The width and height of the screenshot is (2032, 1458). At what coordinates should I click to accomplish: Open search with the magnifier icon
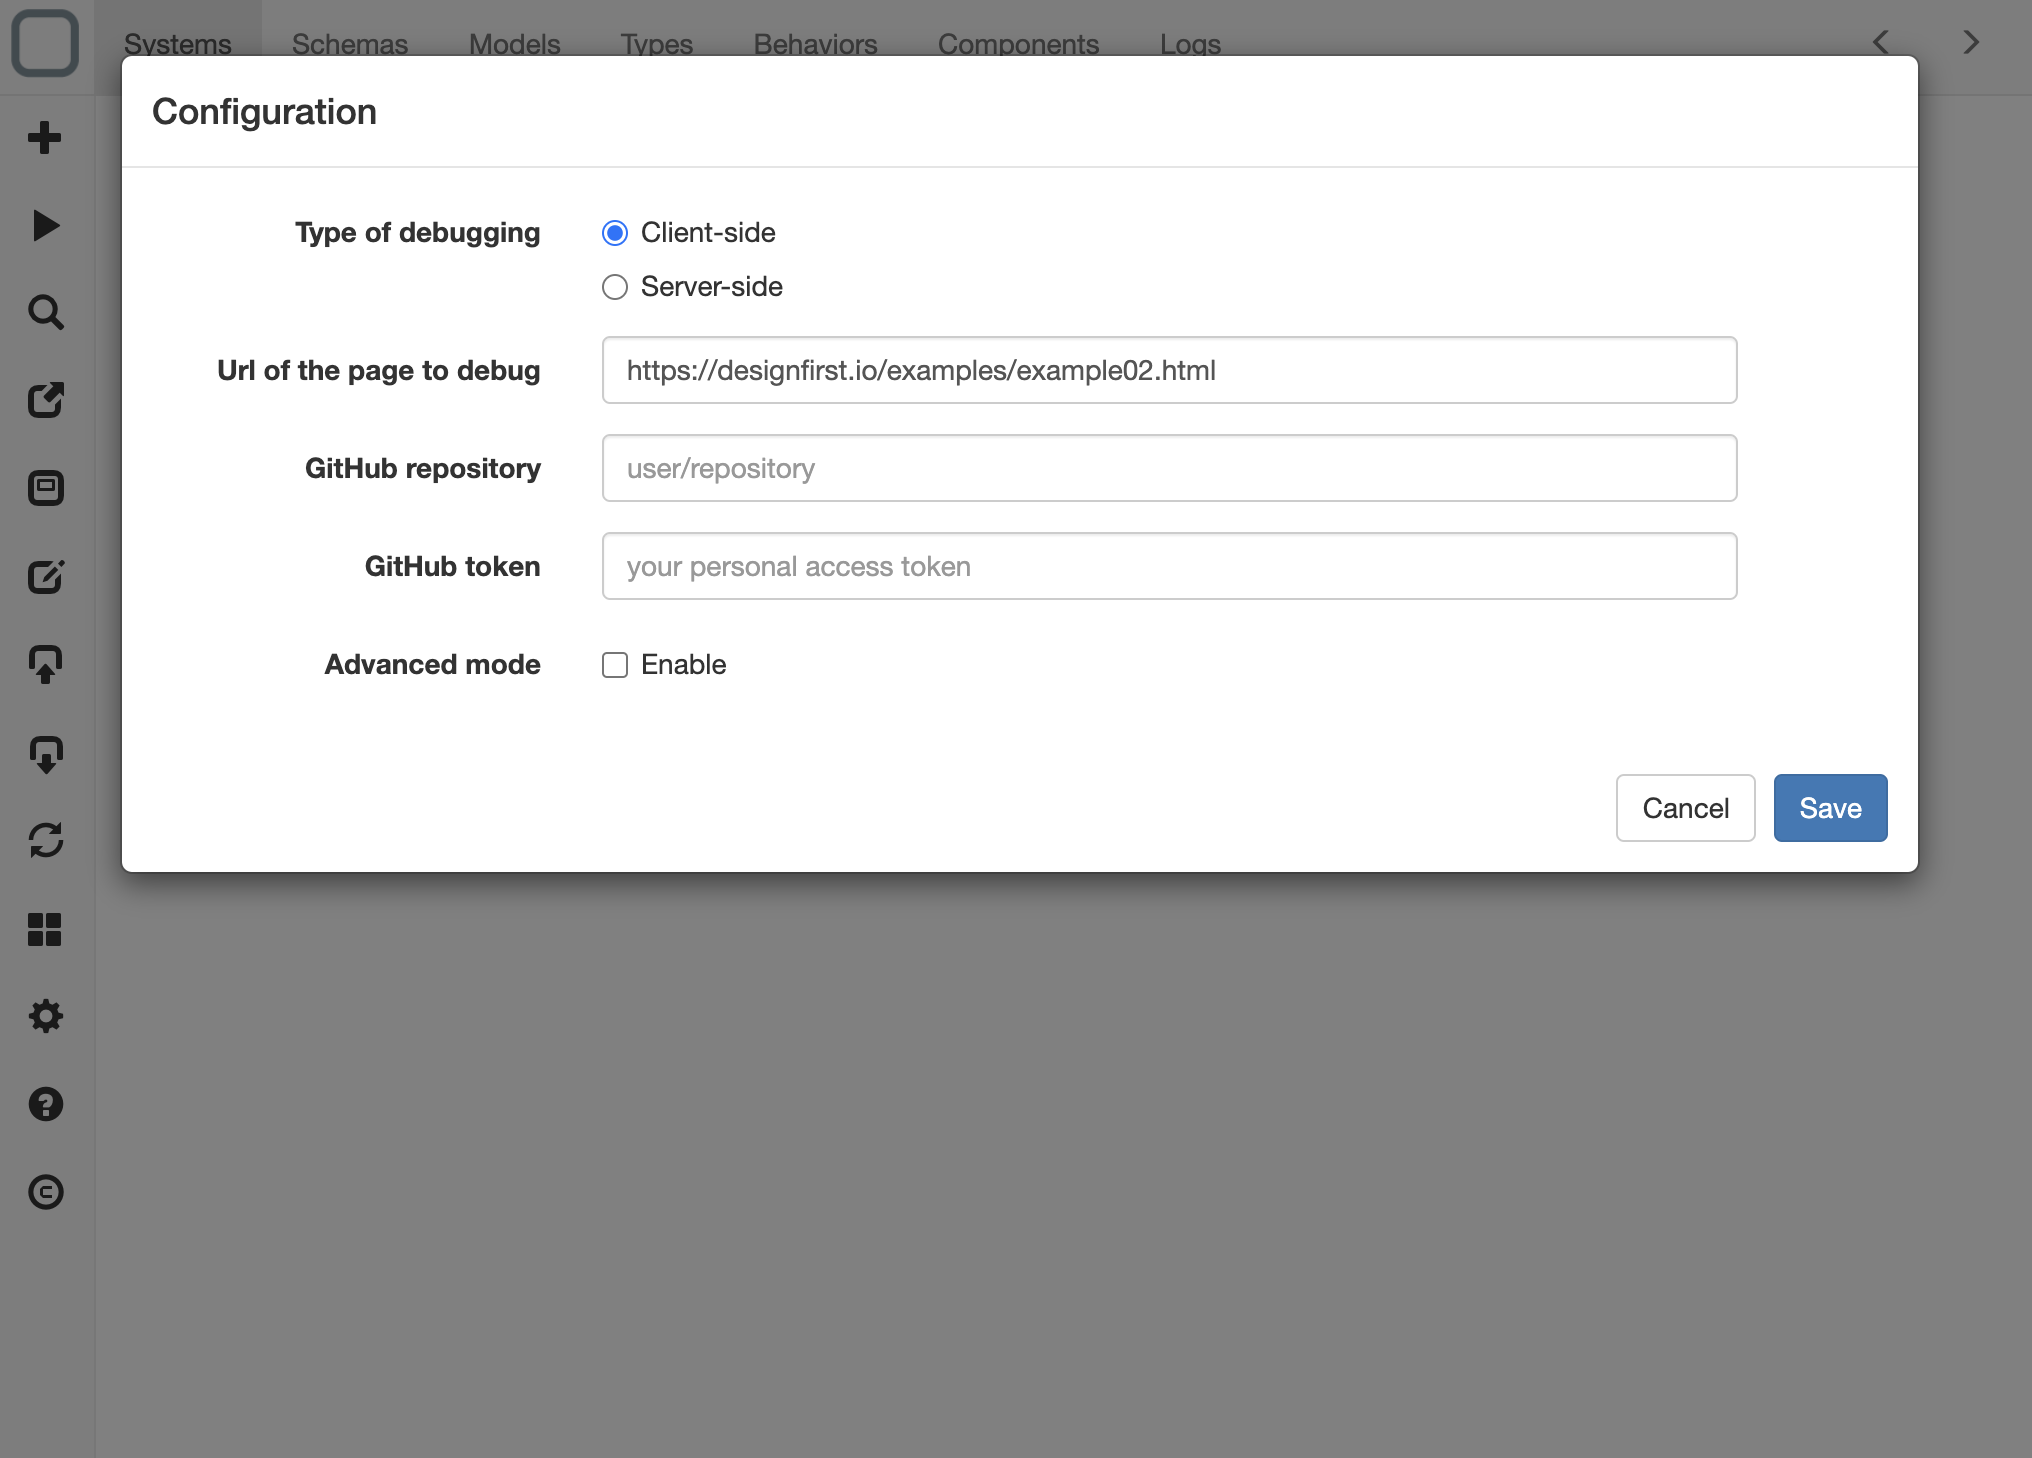point(45,312)
